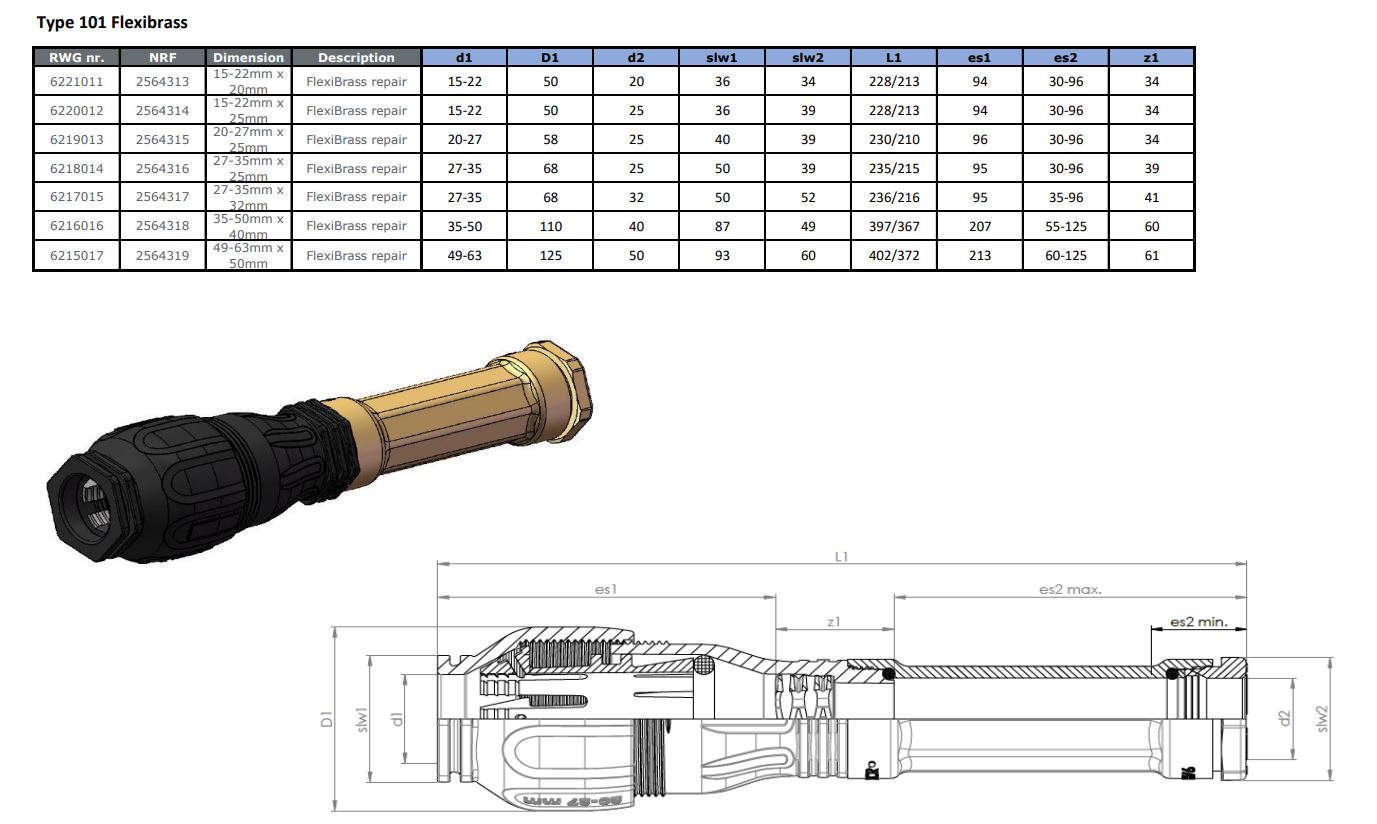Click z1 value 60

[1152, 227]
